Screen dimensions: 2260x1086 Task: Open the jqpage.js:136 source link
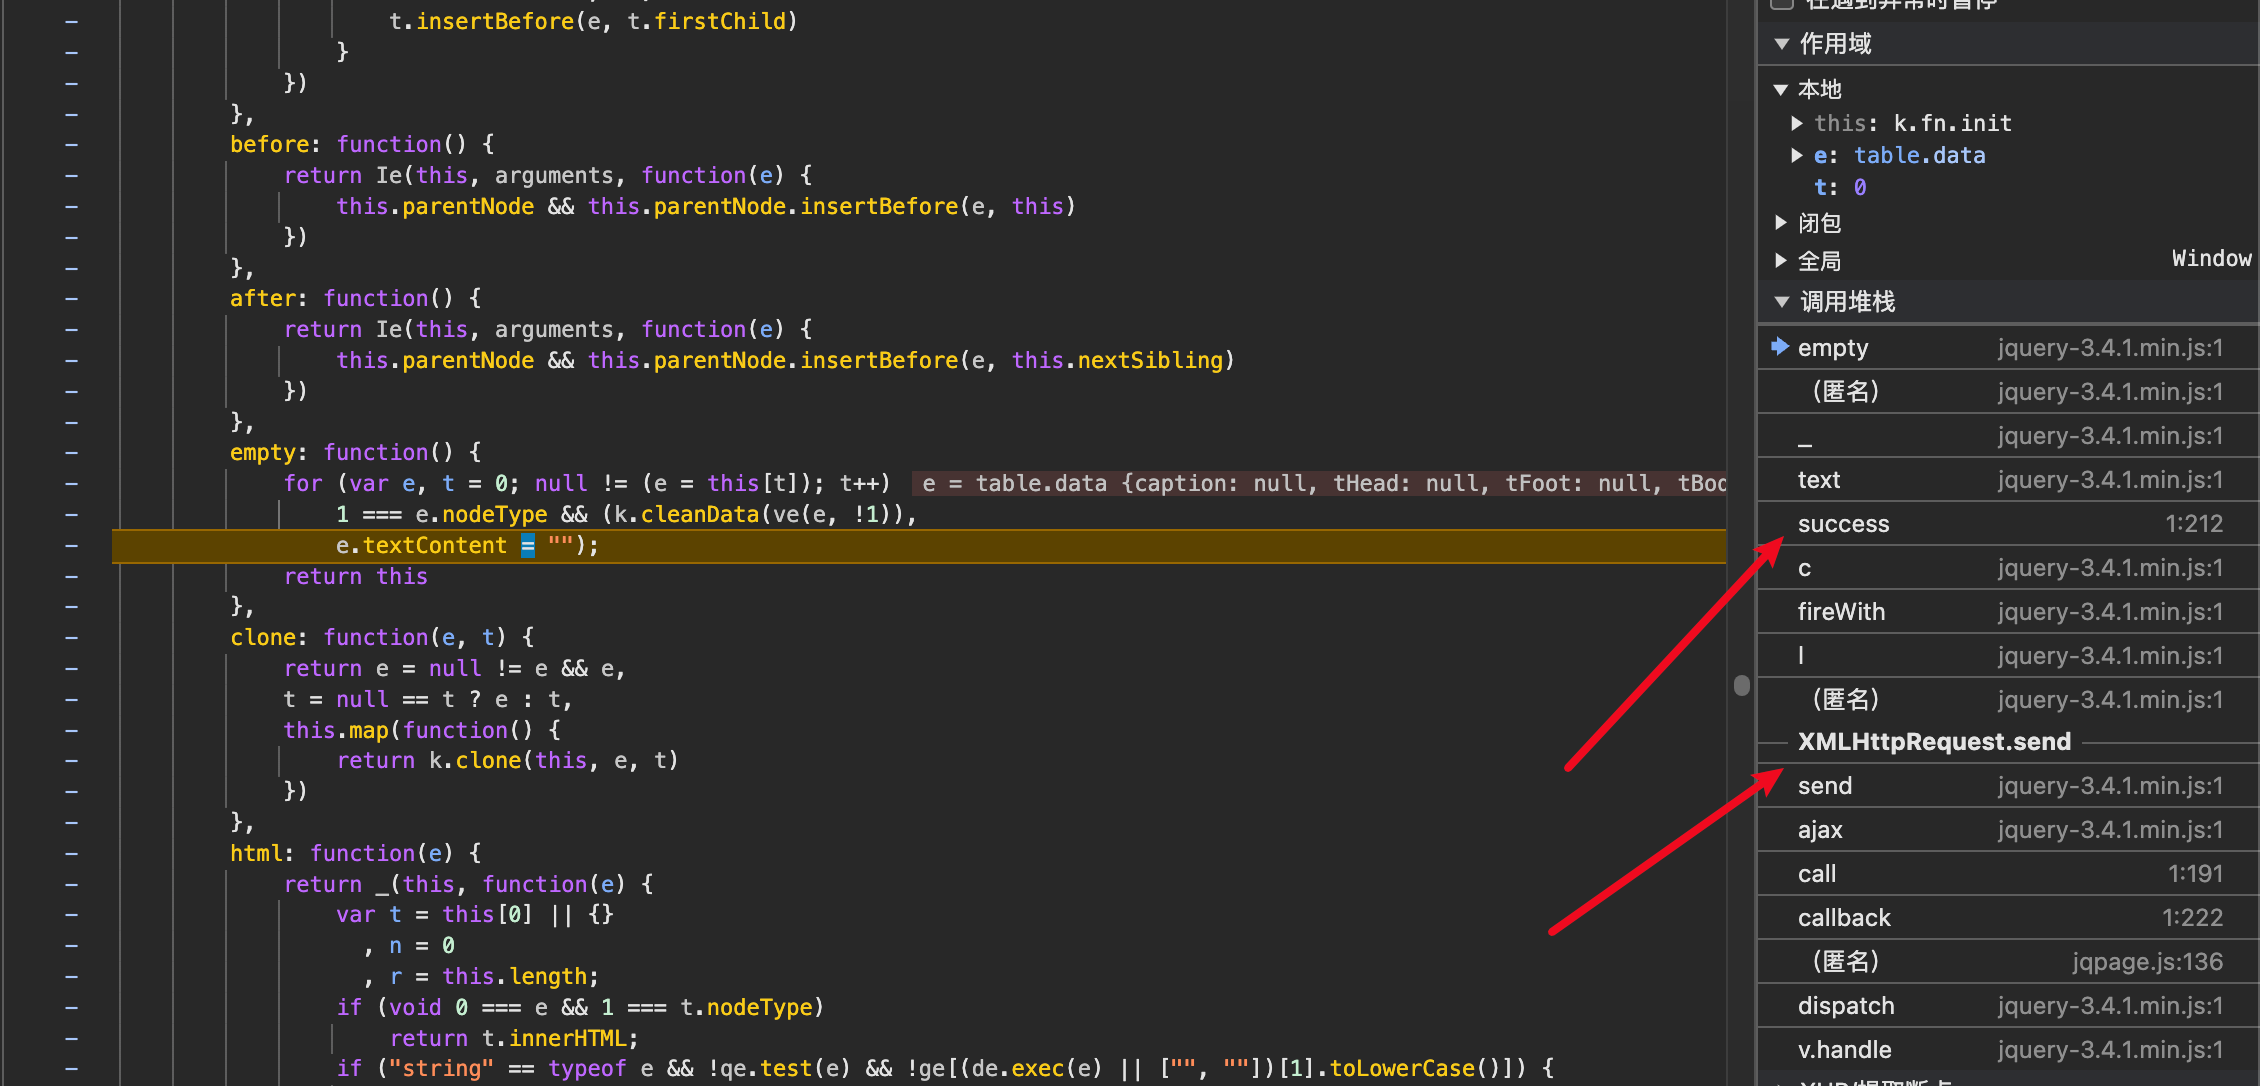click(2147, 962)
